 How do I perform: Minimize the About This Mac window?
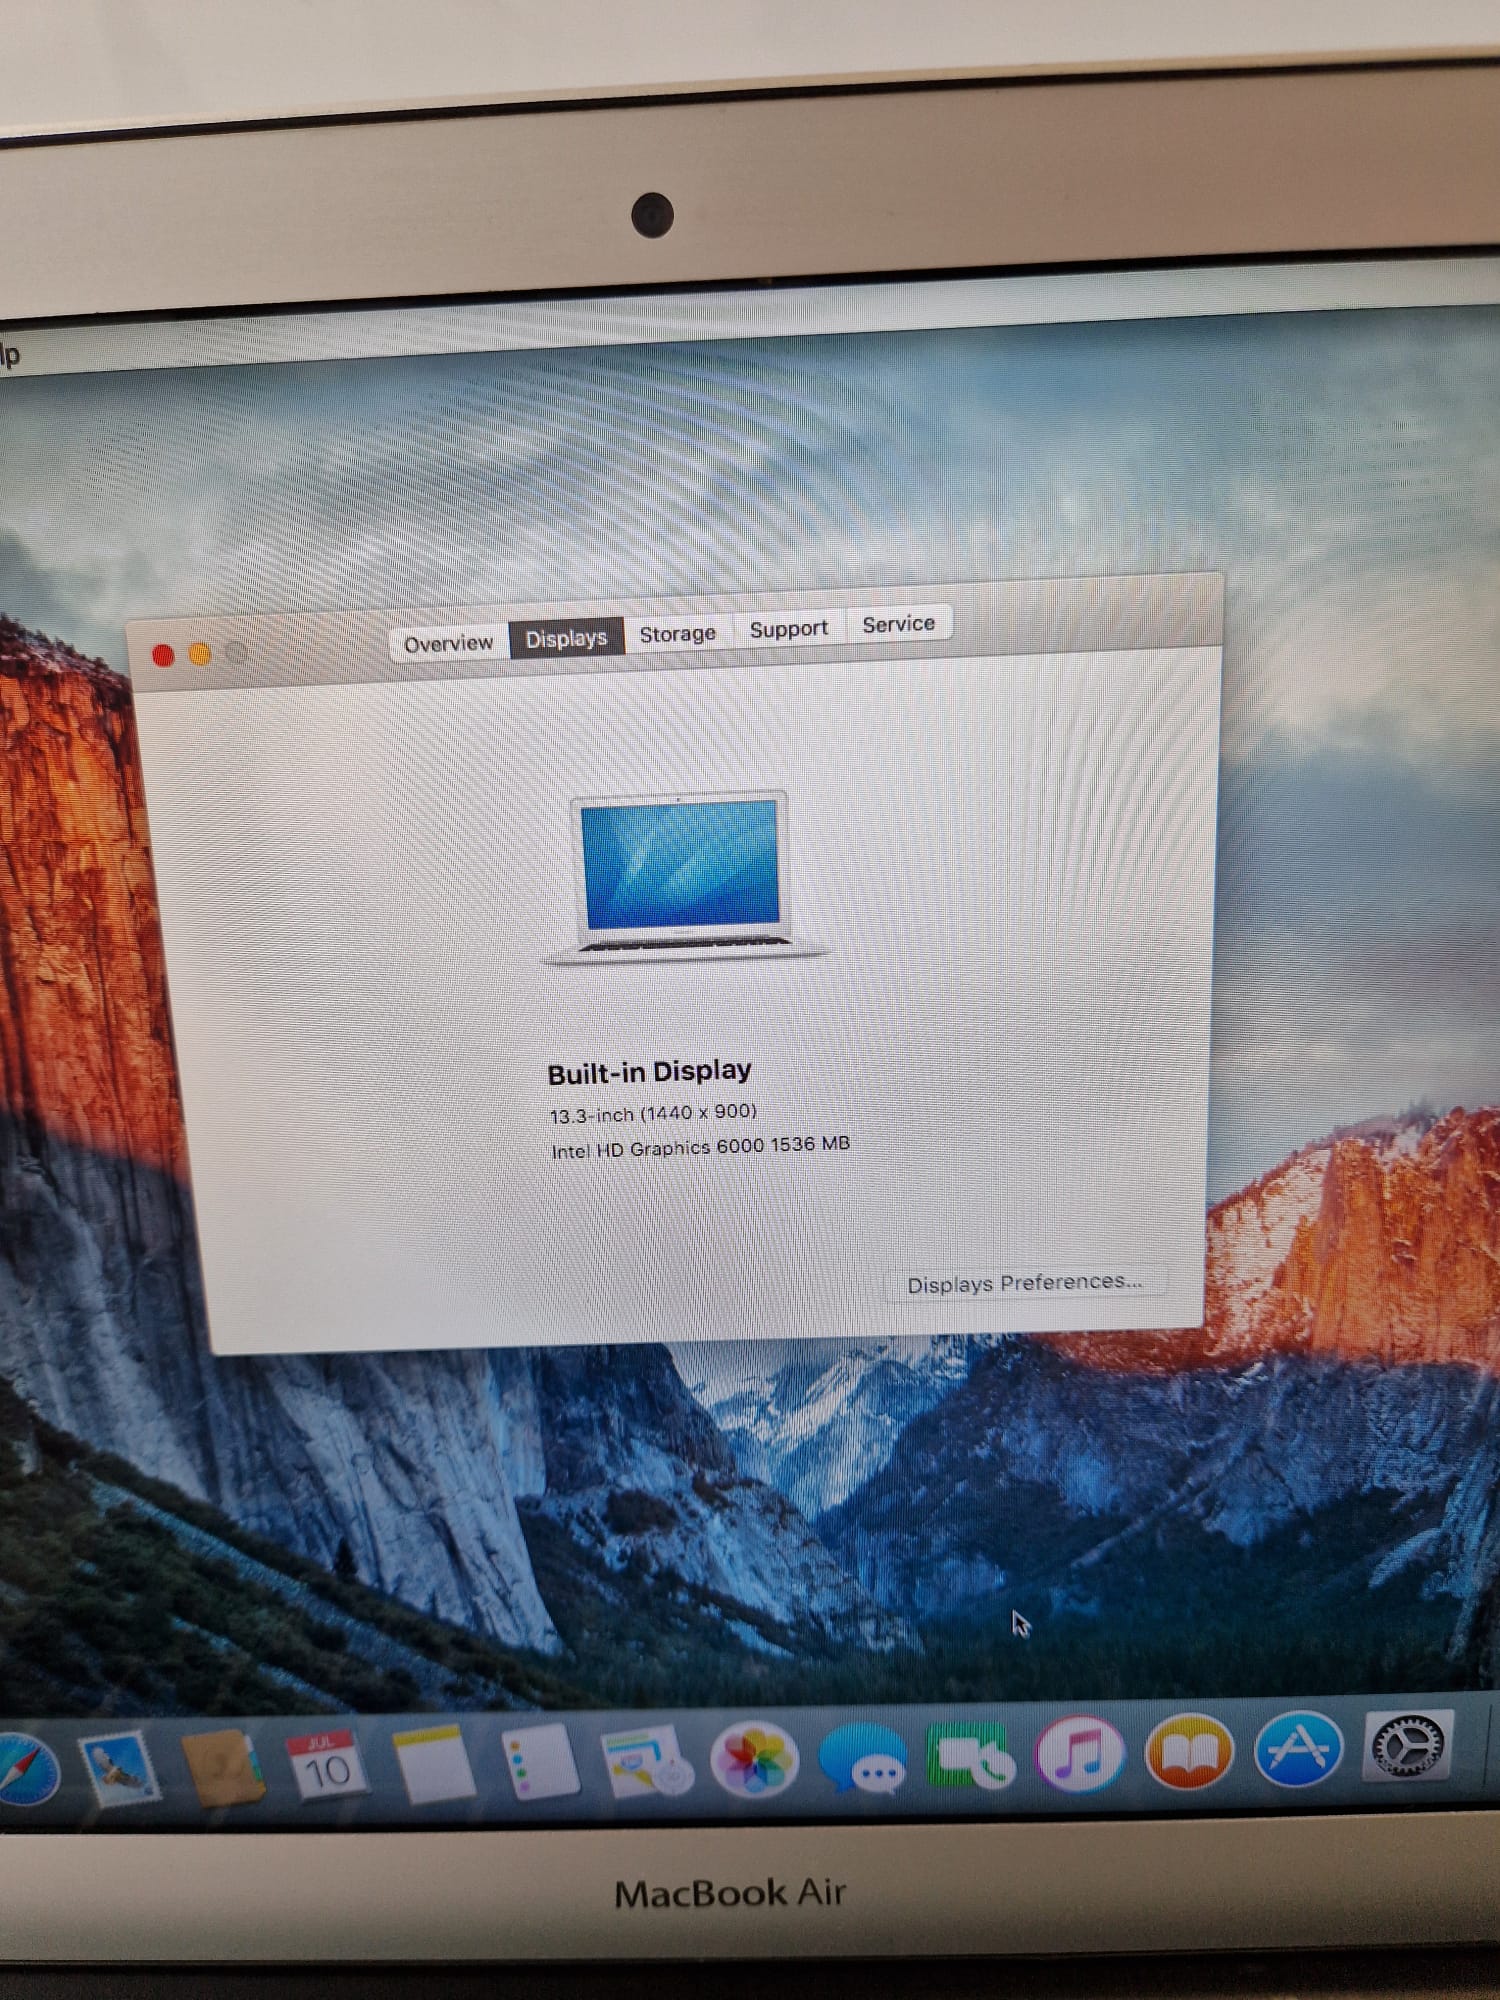coord(200,655)
